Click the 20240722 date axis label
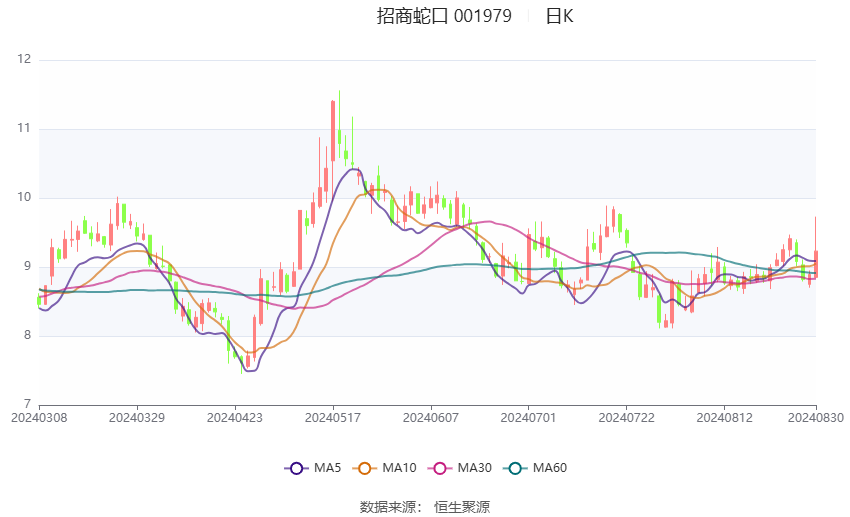Screen dimensions: 850x517 click(627, 418)
